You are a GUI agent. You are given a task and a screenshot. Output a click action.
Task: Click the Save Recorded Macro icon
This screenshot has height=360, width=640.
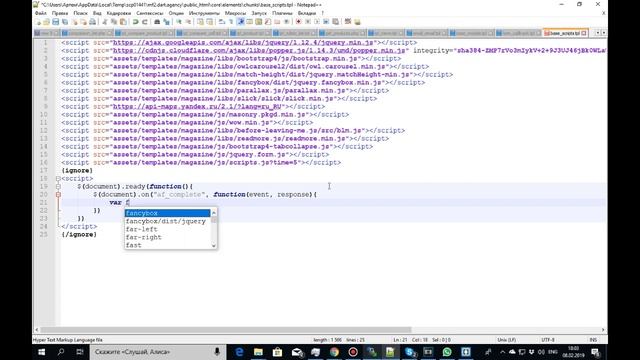click(335, 22)
